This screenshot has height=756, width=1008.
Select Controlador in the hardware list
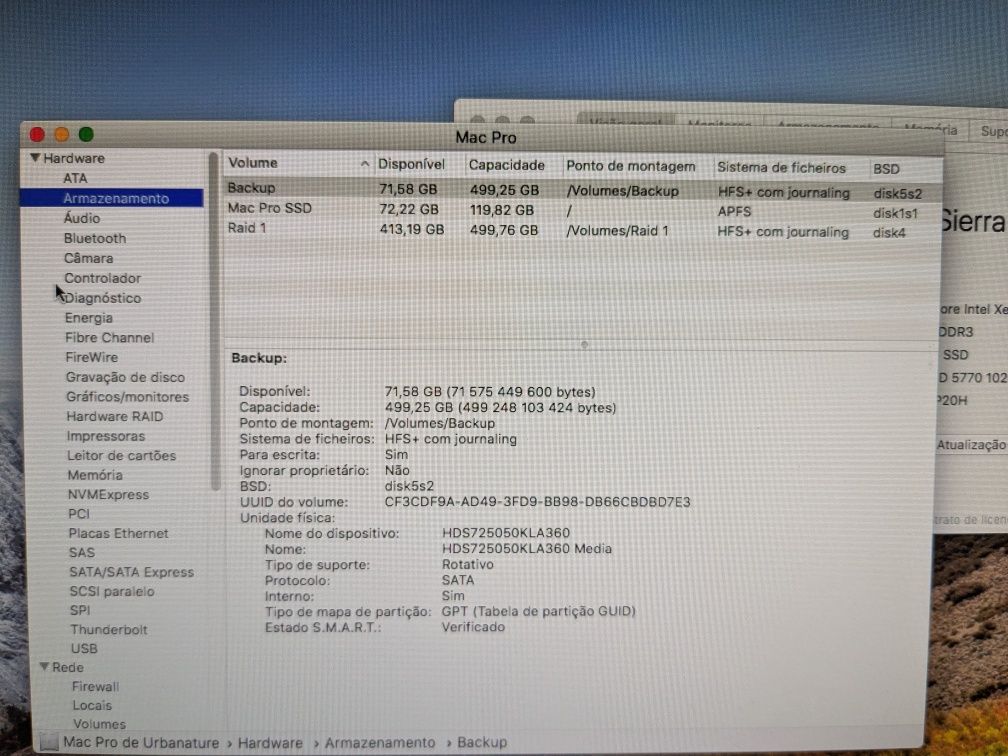(x=102, y=278)
